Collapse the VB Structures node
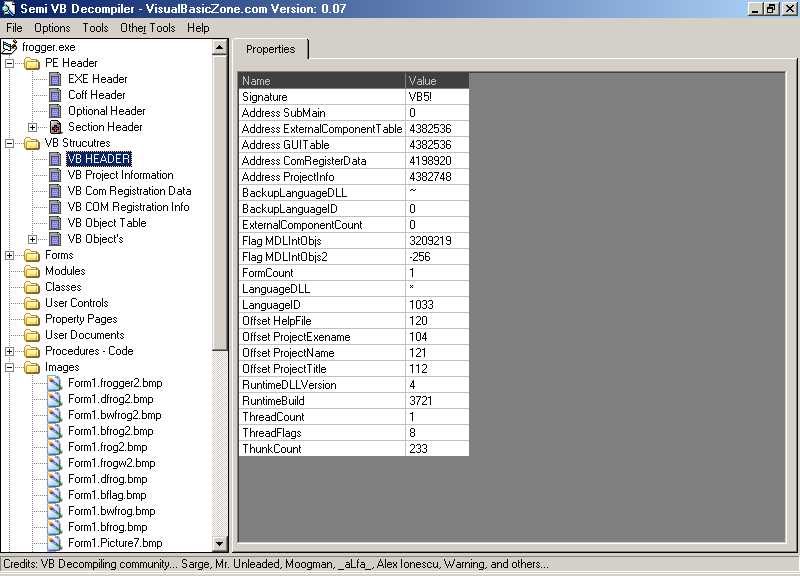The height and width of the screenshot is (576, 800). click(8, 142)
